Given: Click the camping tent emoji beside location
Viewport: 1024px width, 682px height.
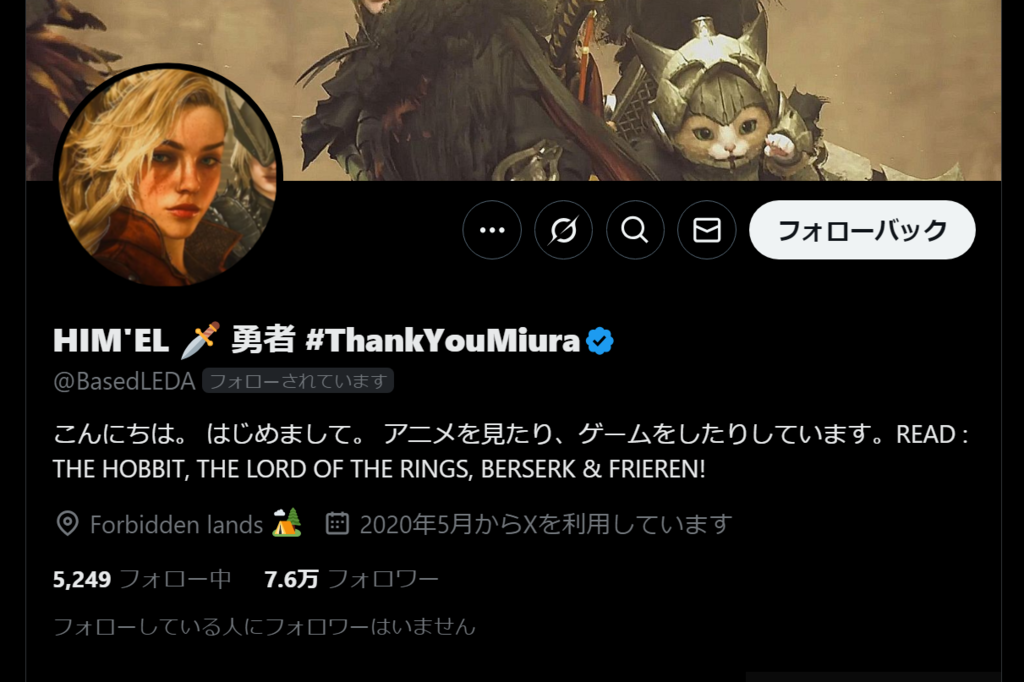Looking at the screenshot, I should click(x=287, y=523).
